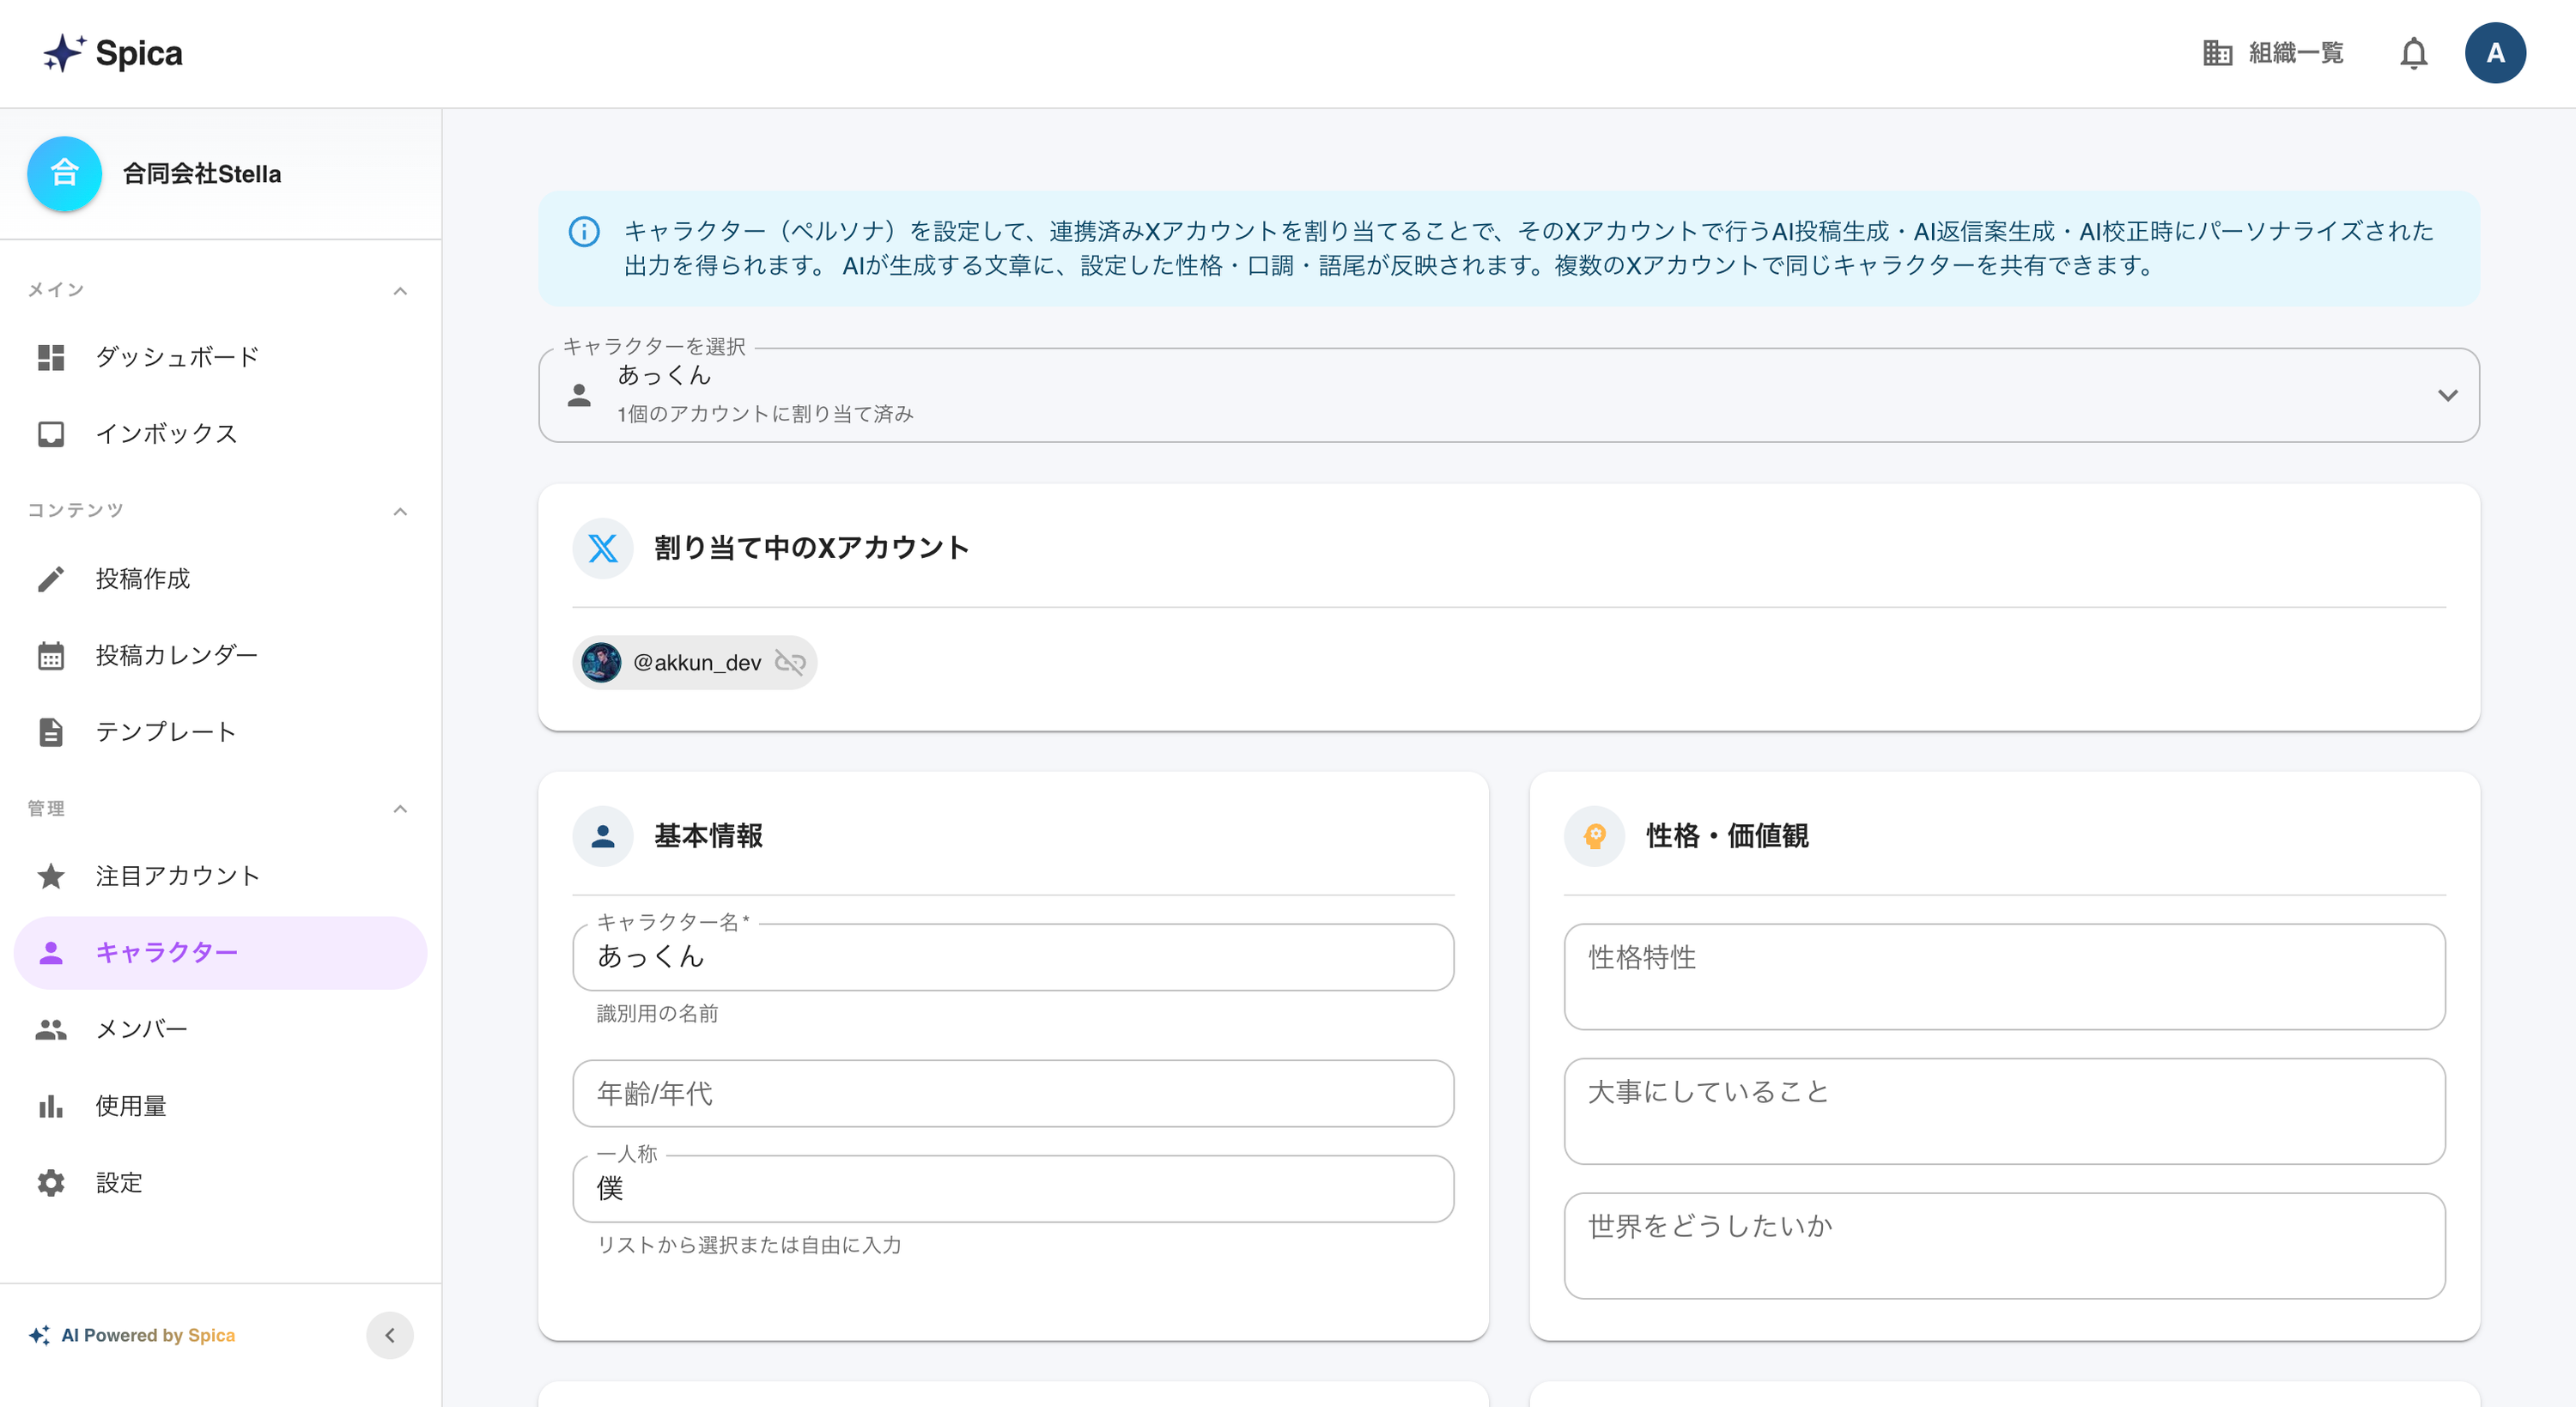Open メンバー page
Screen dimensions: 2576x1407
220,1029
